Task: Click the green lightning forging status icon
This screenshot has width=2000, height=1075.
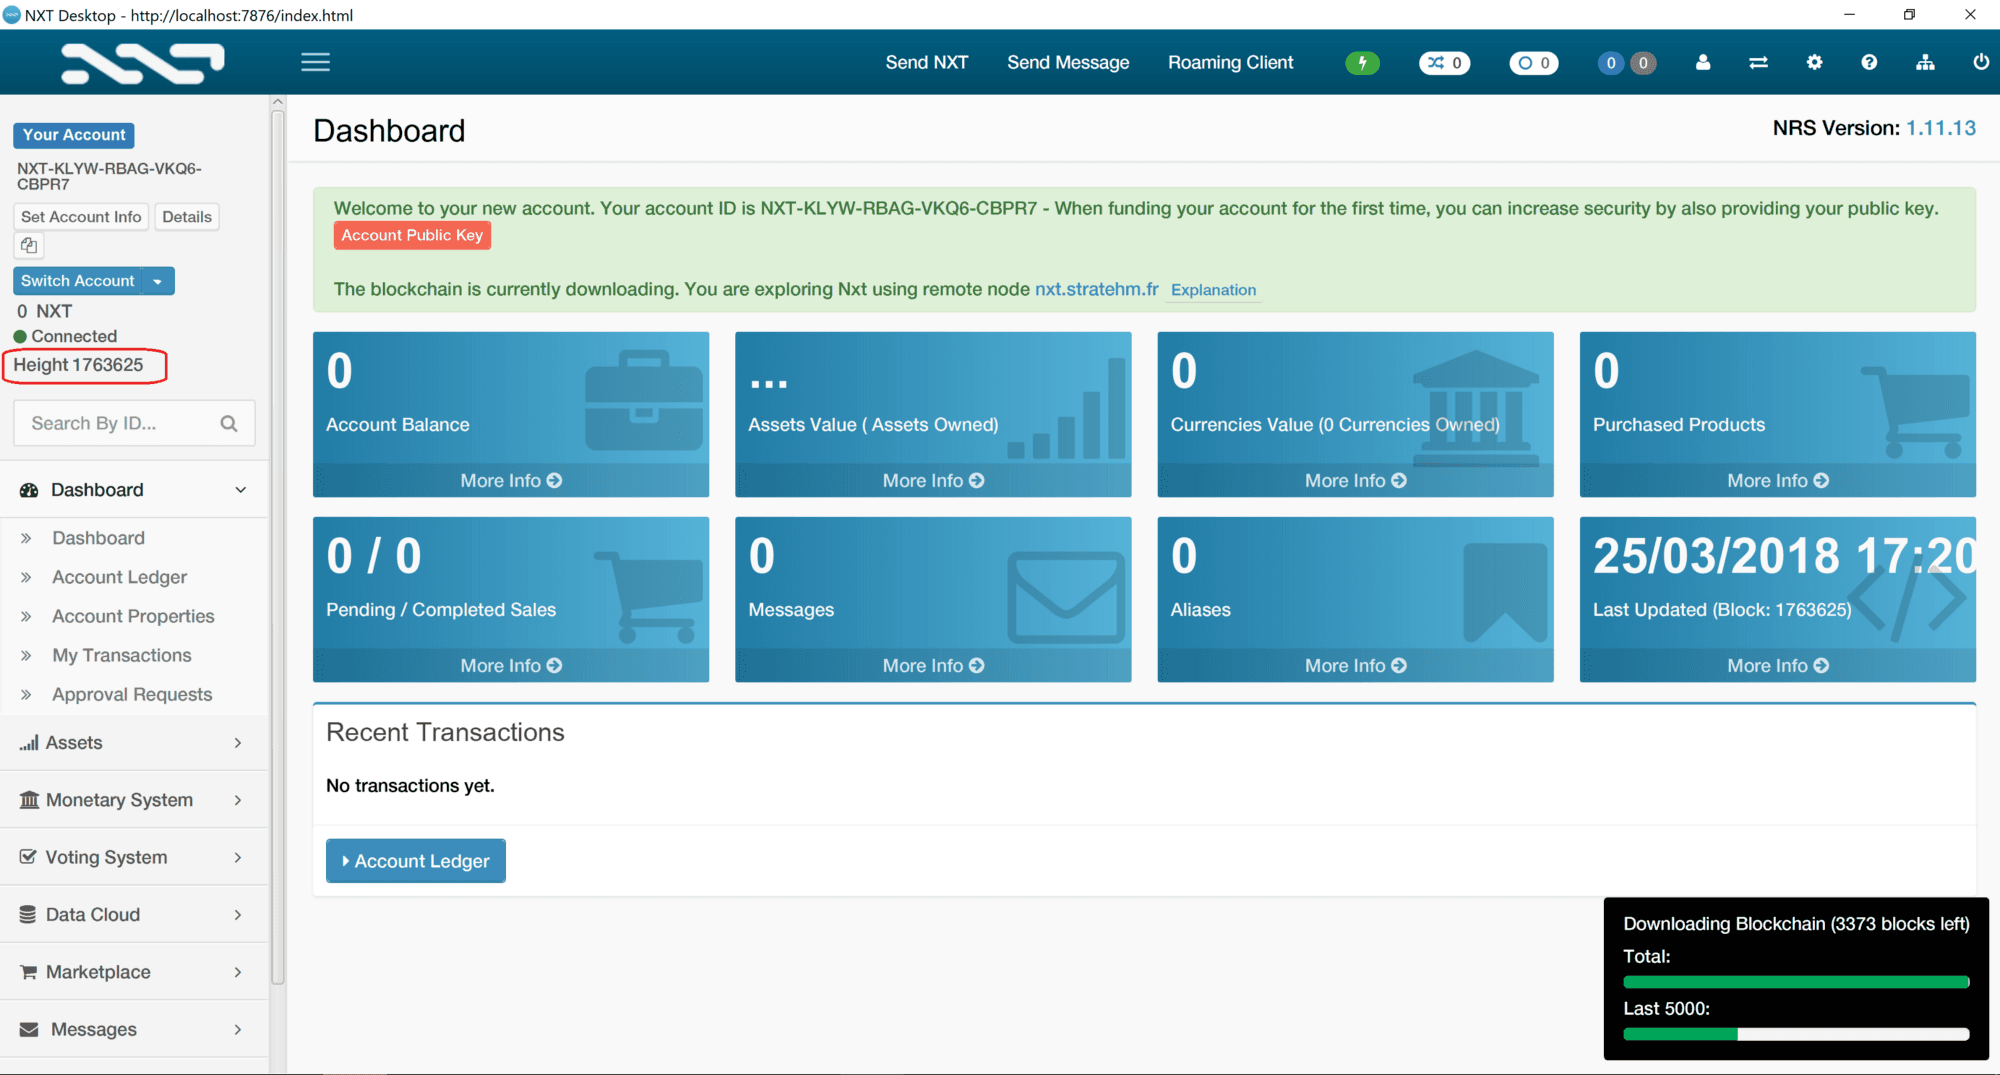Action: 1361,63
